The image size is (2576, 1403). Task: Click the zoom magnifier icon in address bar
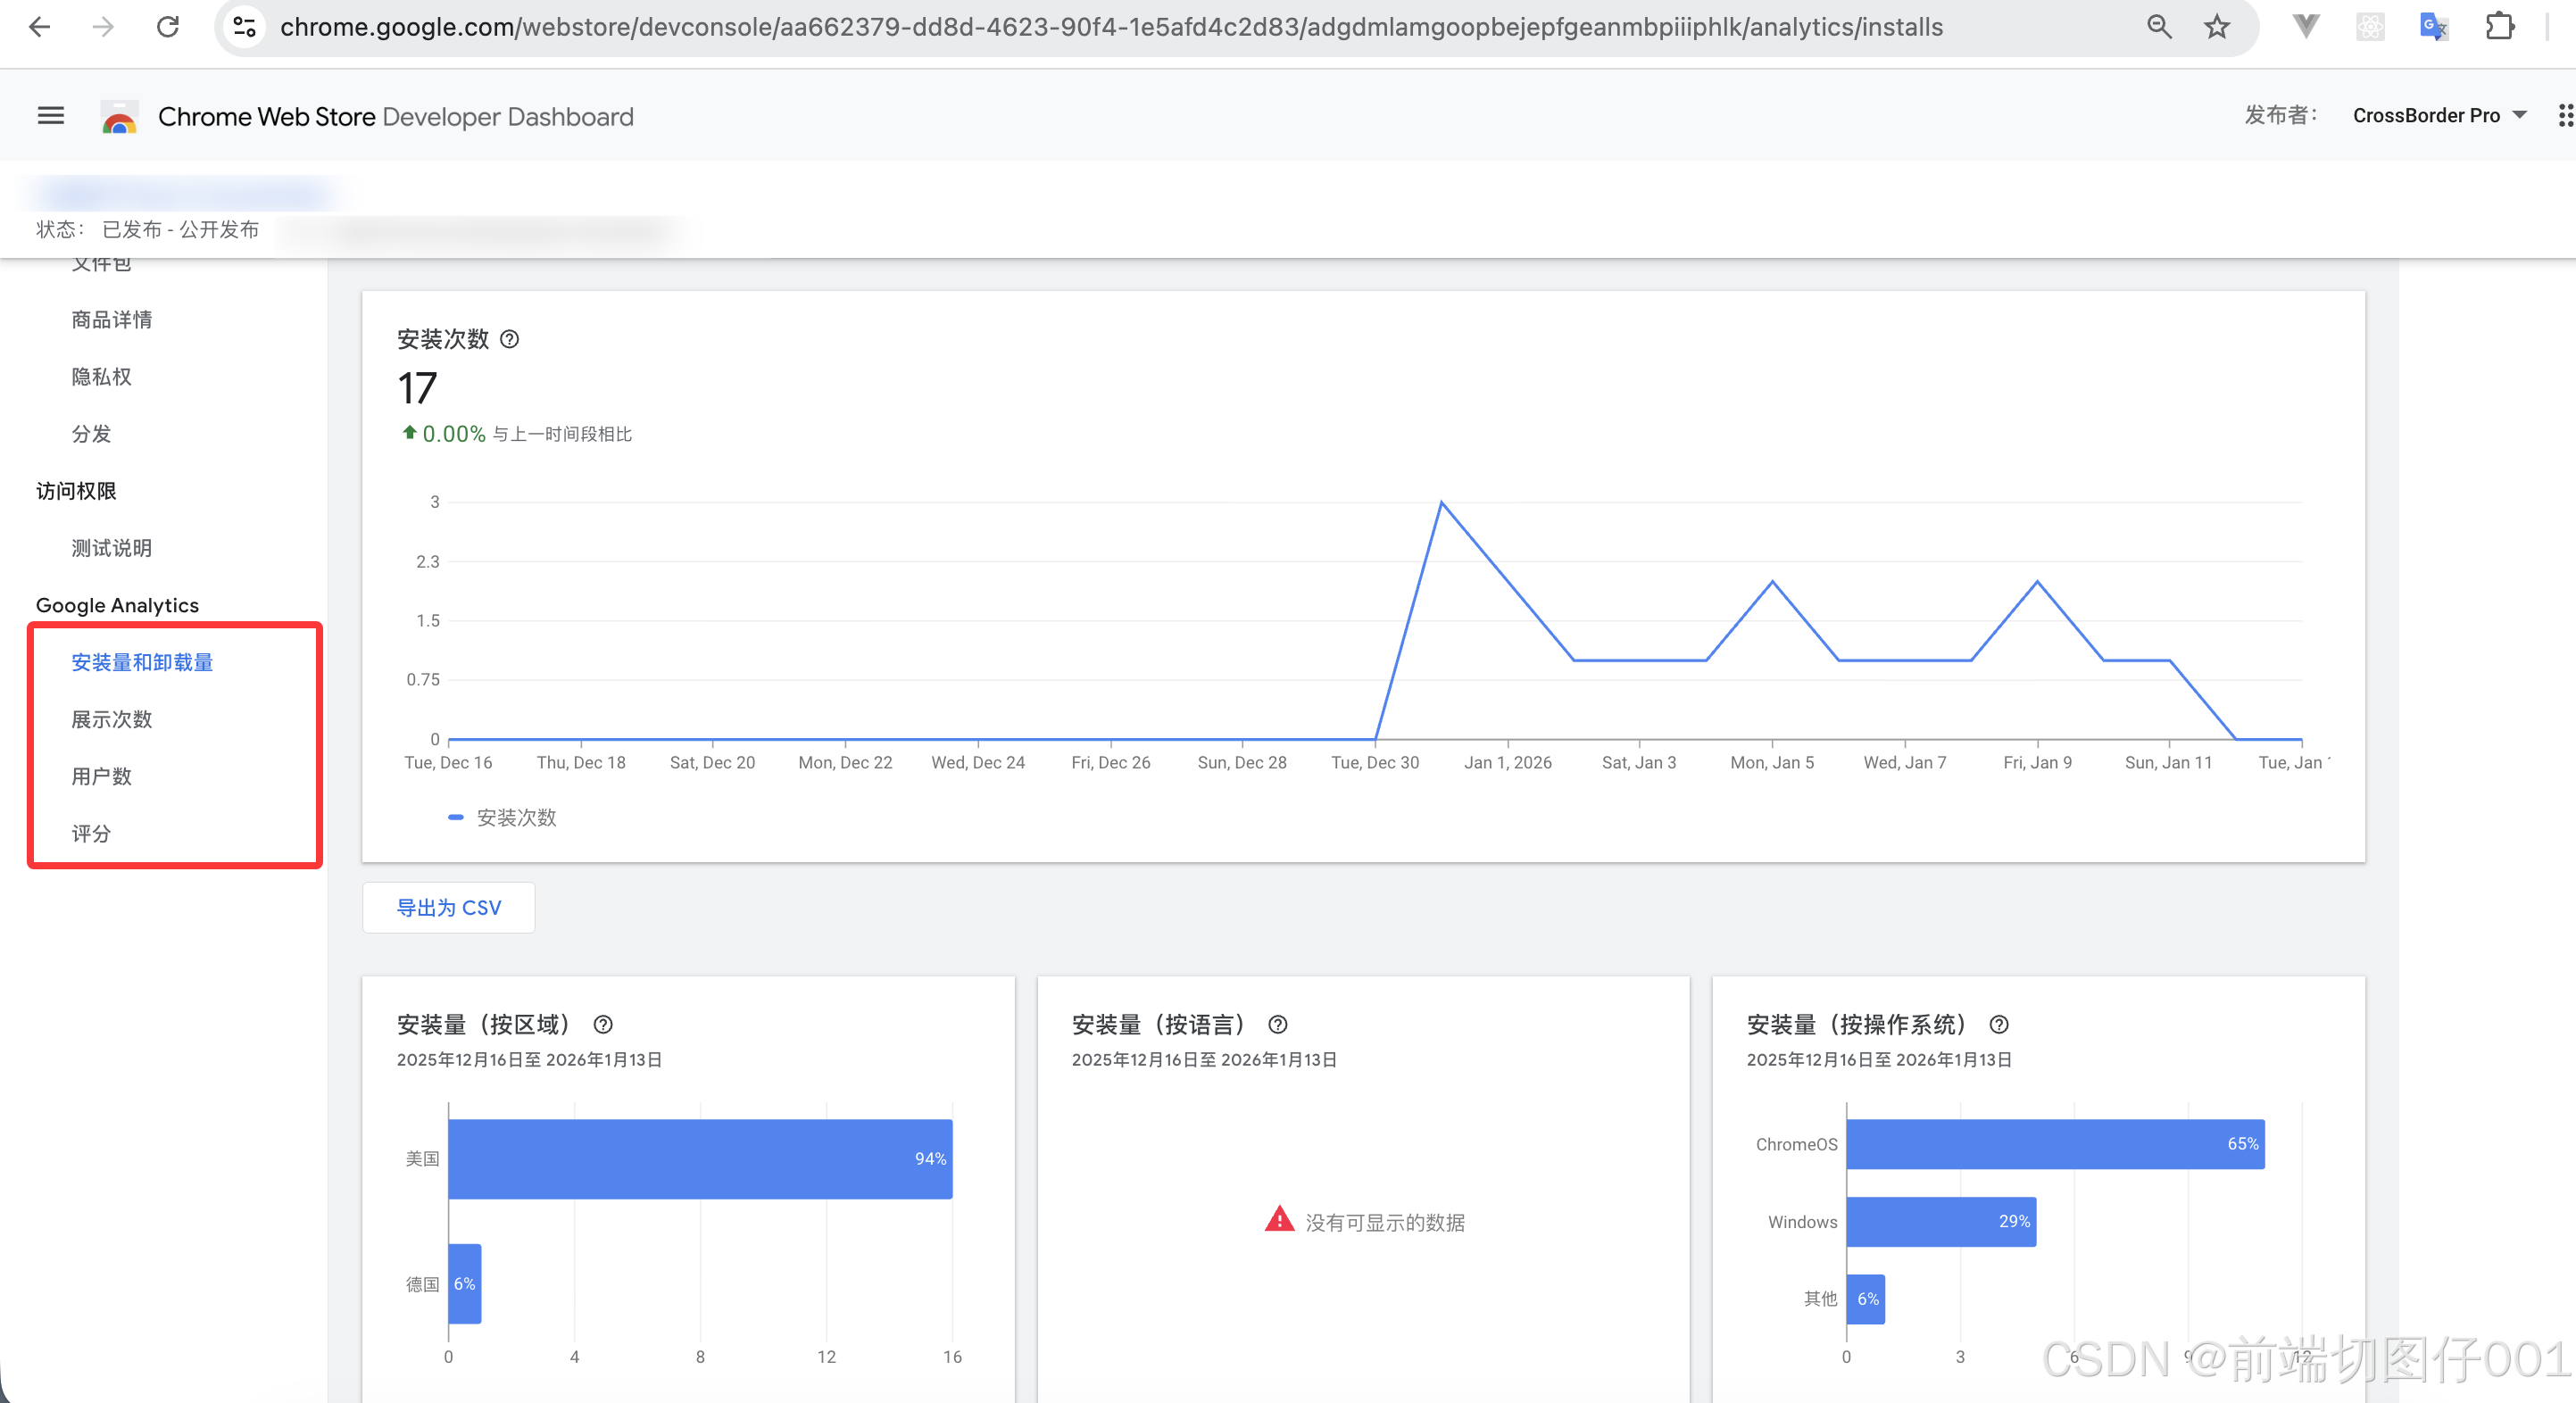[2159, 27]
